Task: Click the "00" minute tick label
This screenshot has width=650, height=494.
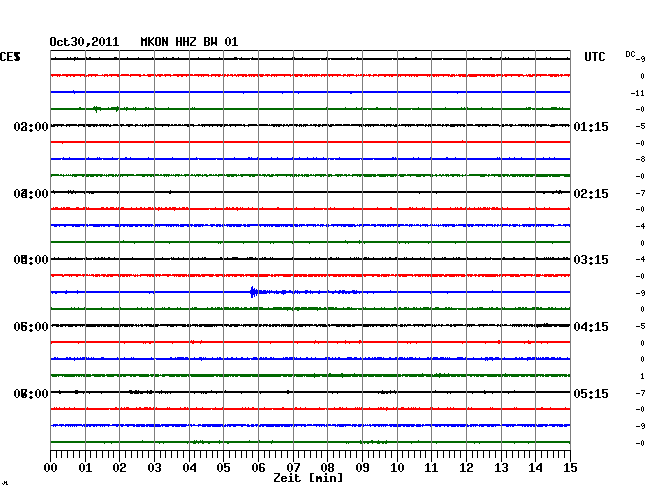Action: pyautogui.click(x=51, y=468)
